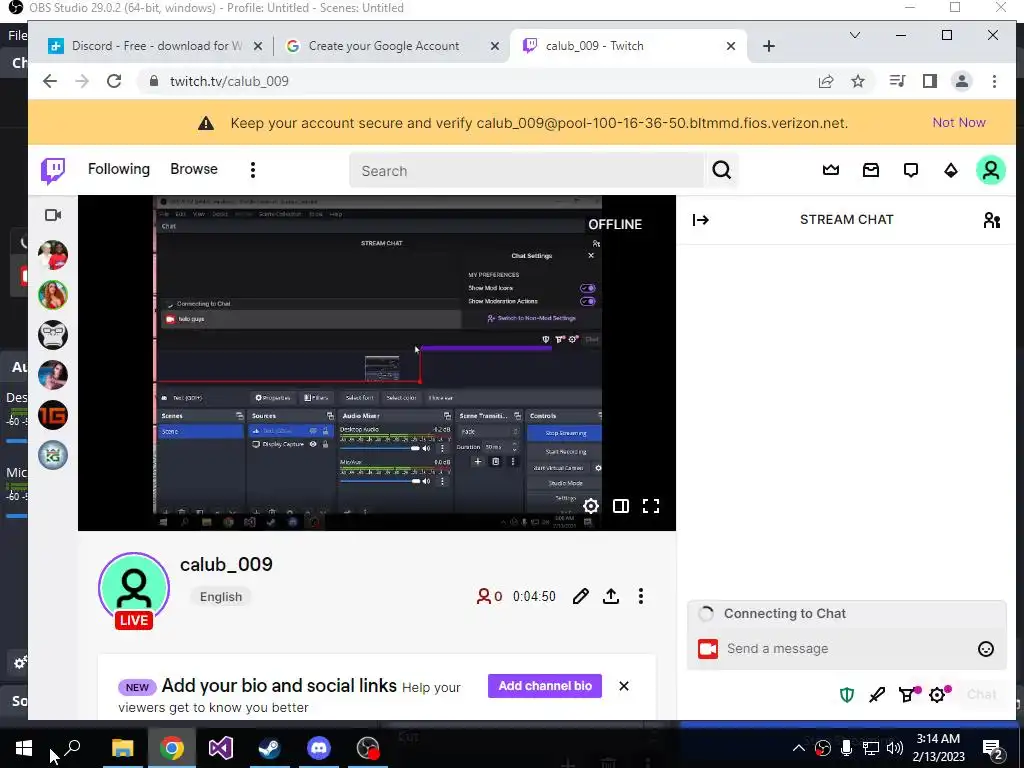The image size is (1024, 768).
Task: Open Twitch home via purple logo
Action: [x=53, y=170]
